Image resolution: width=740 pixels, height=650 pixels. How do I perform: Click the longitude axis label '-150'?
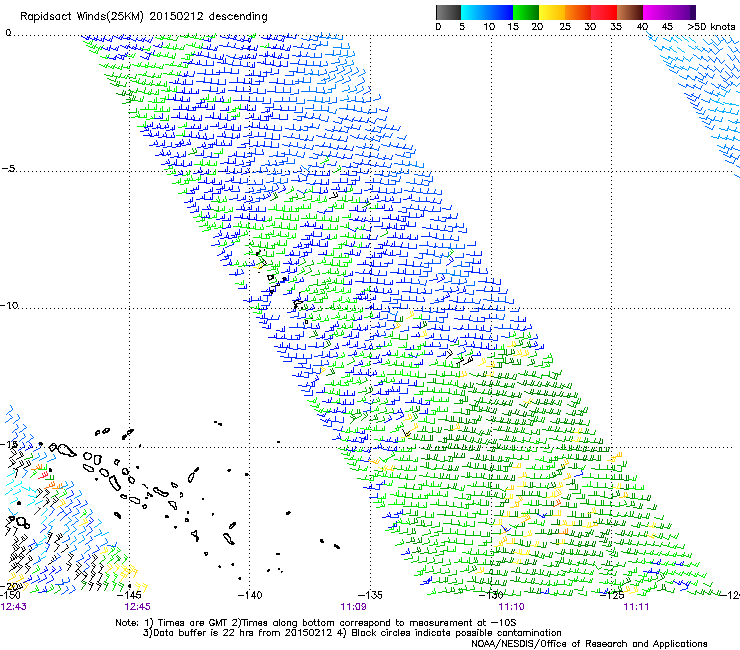point(10,595)
